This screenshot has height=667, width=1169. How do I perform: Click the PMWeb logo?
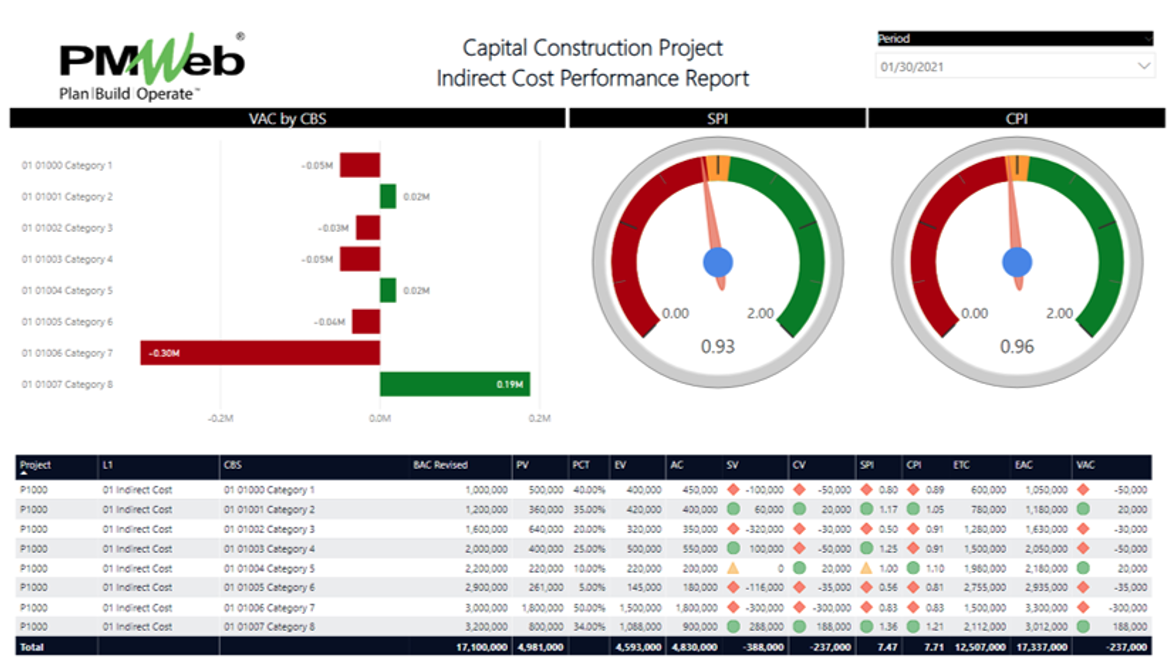[152, 67]
